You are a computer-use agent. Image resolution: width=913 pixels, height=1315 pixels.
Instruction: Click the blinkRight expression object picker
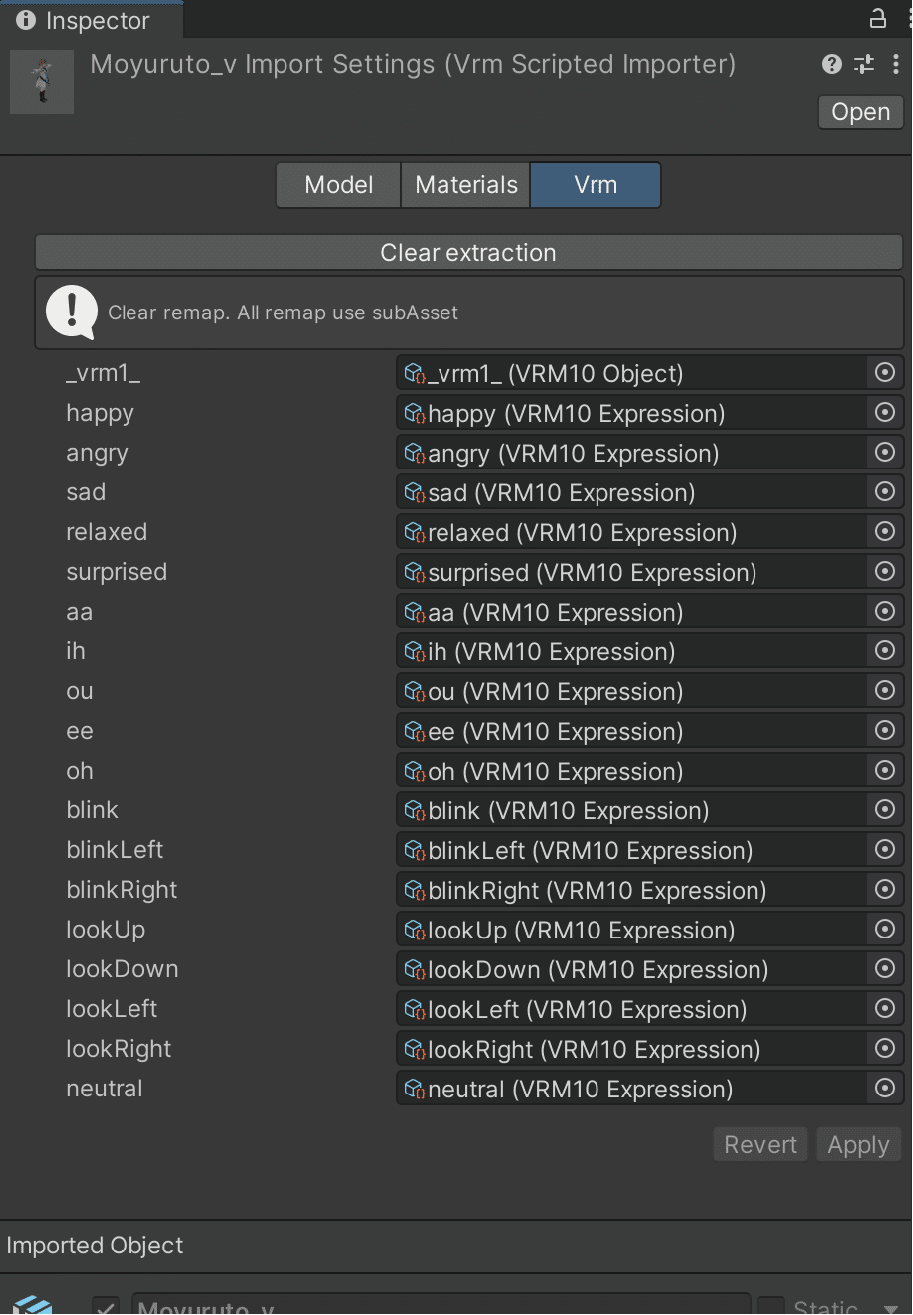click(x=884, y=889)
